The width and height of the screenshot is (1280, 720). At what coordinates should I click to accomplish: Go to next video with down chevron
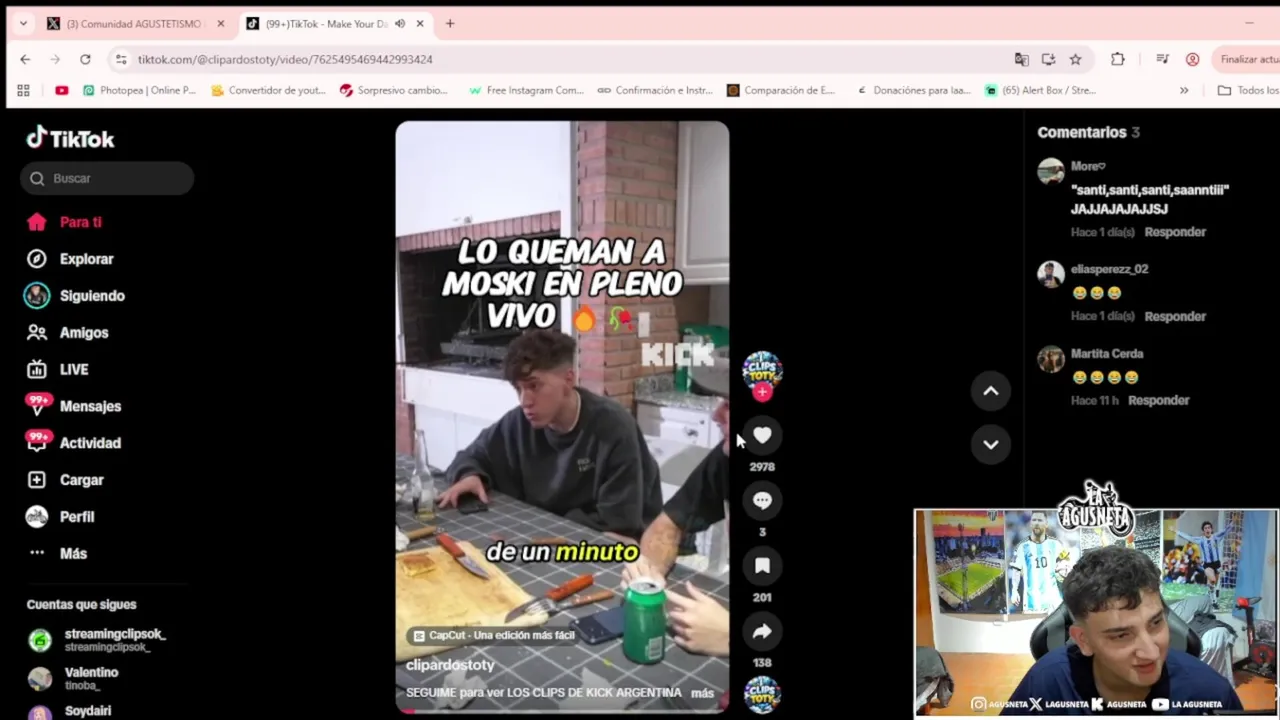click(991, 444)
